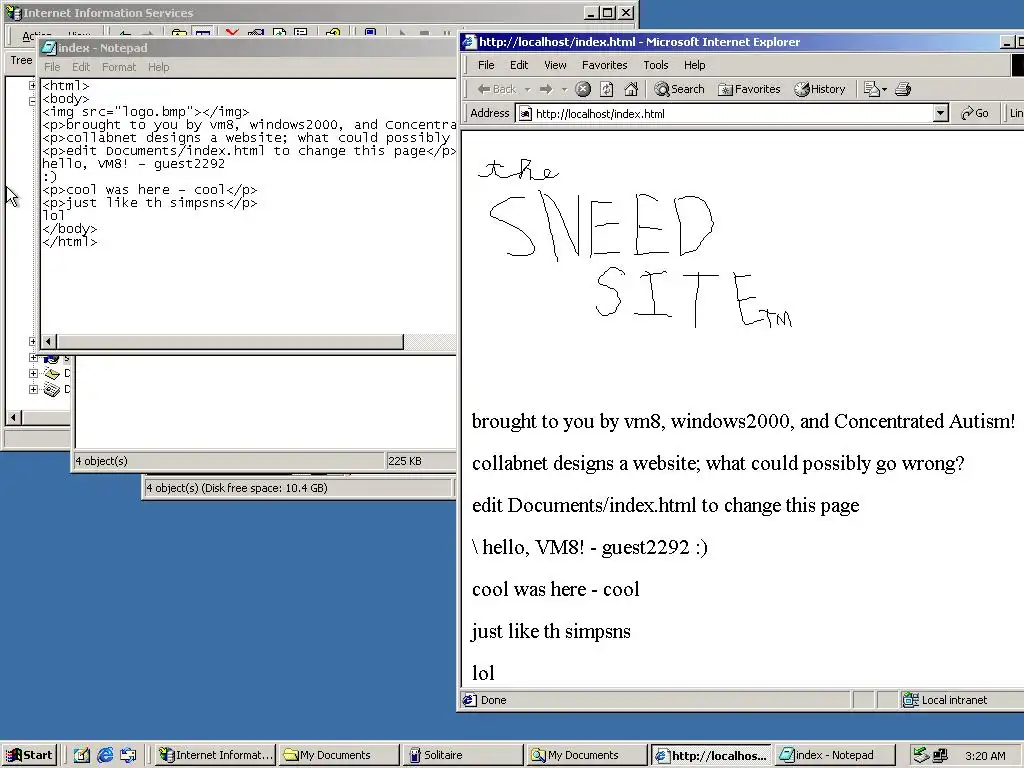Click the IIS tree pane scroll-left arrow
Screen dimensions: 1024x768
14,417
